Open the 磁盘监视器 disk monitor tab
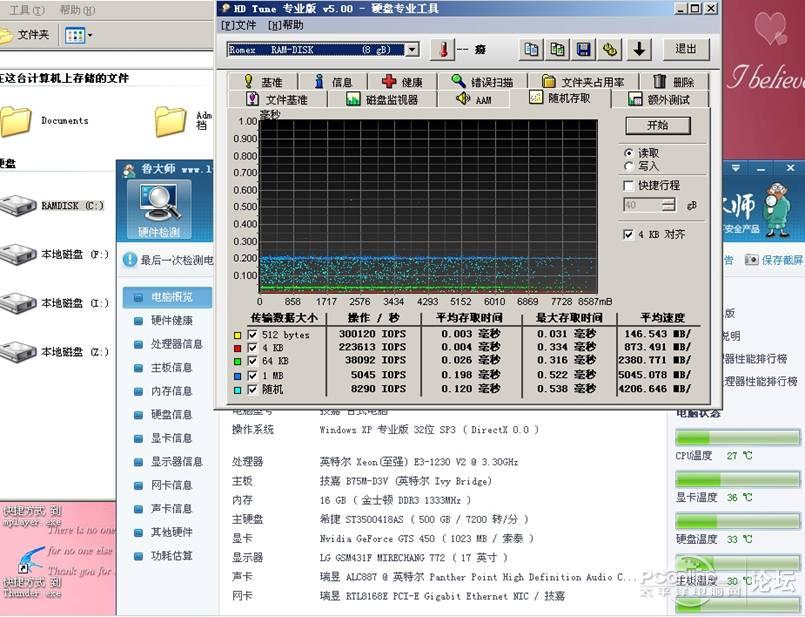This screenshot has height=617, width=805. click(382, 99)
